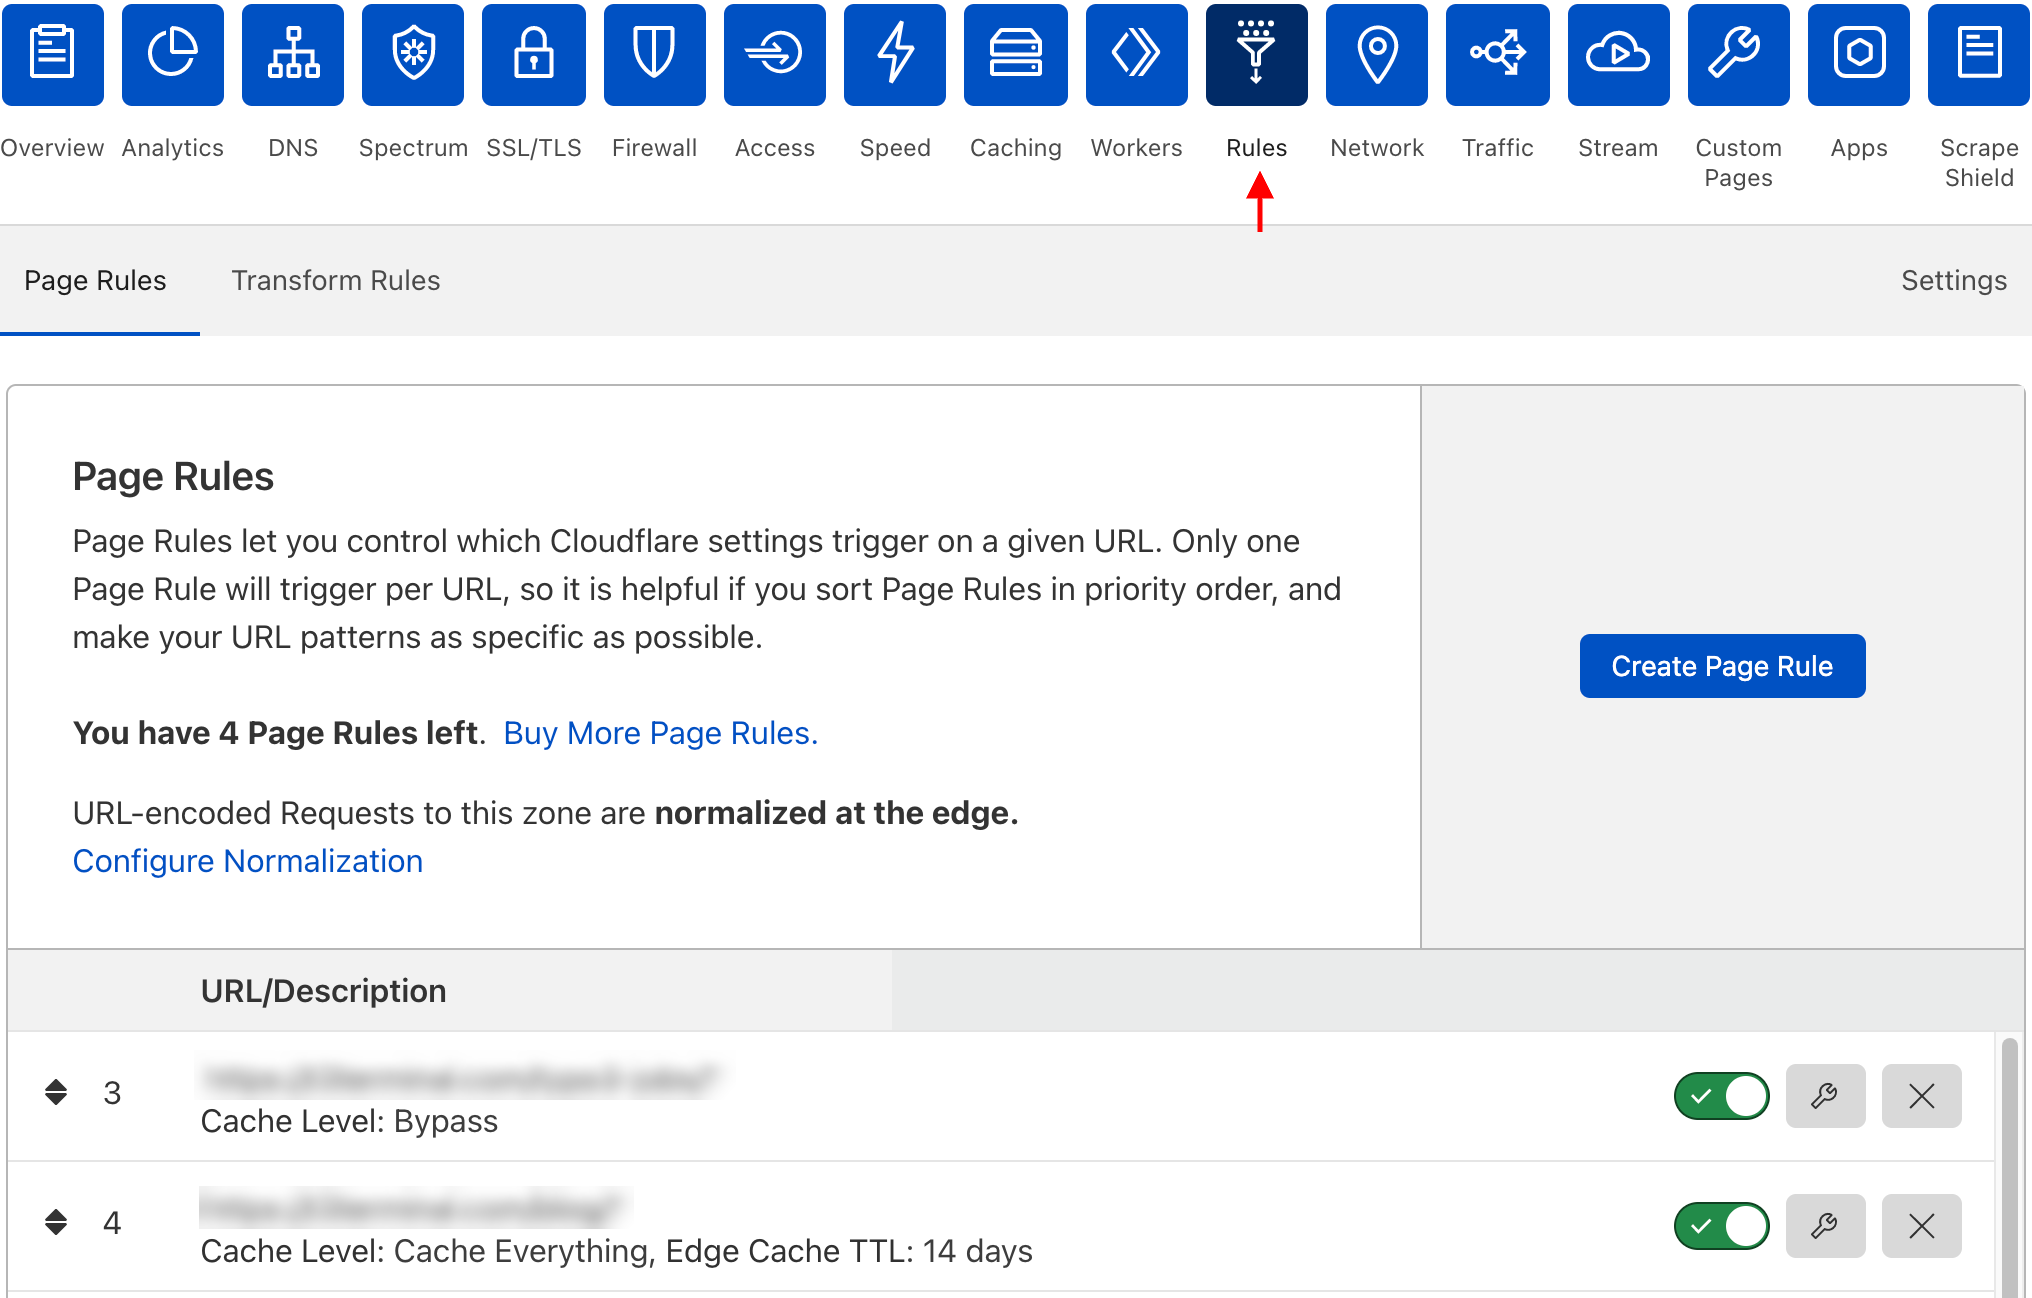Open the Scrape Shield section

click(1978, 54)
